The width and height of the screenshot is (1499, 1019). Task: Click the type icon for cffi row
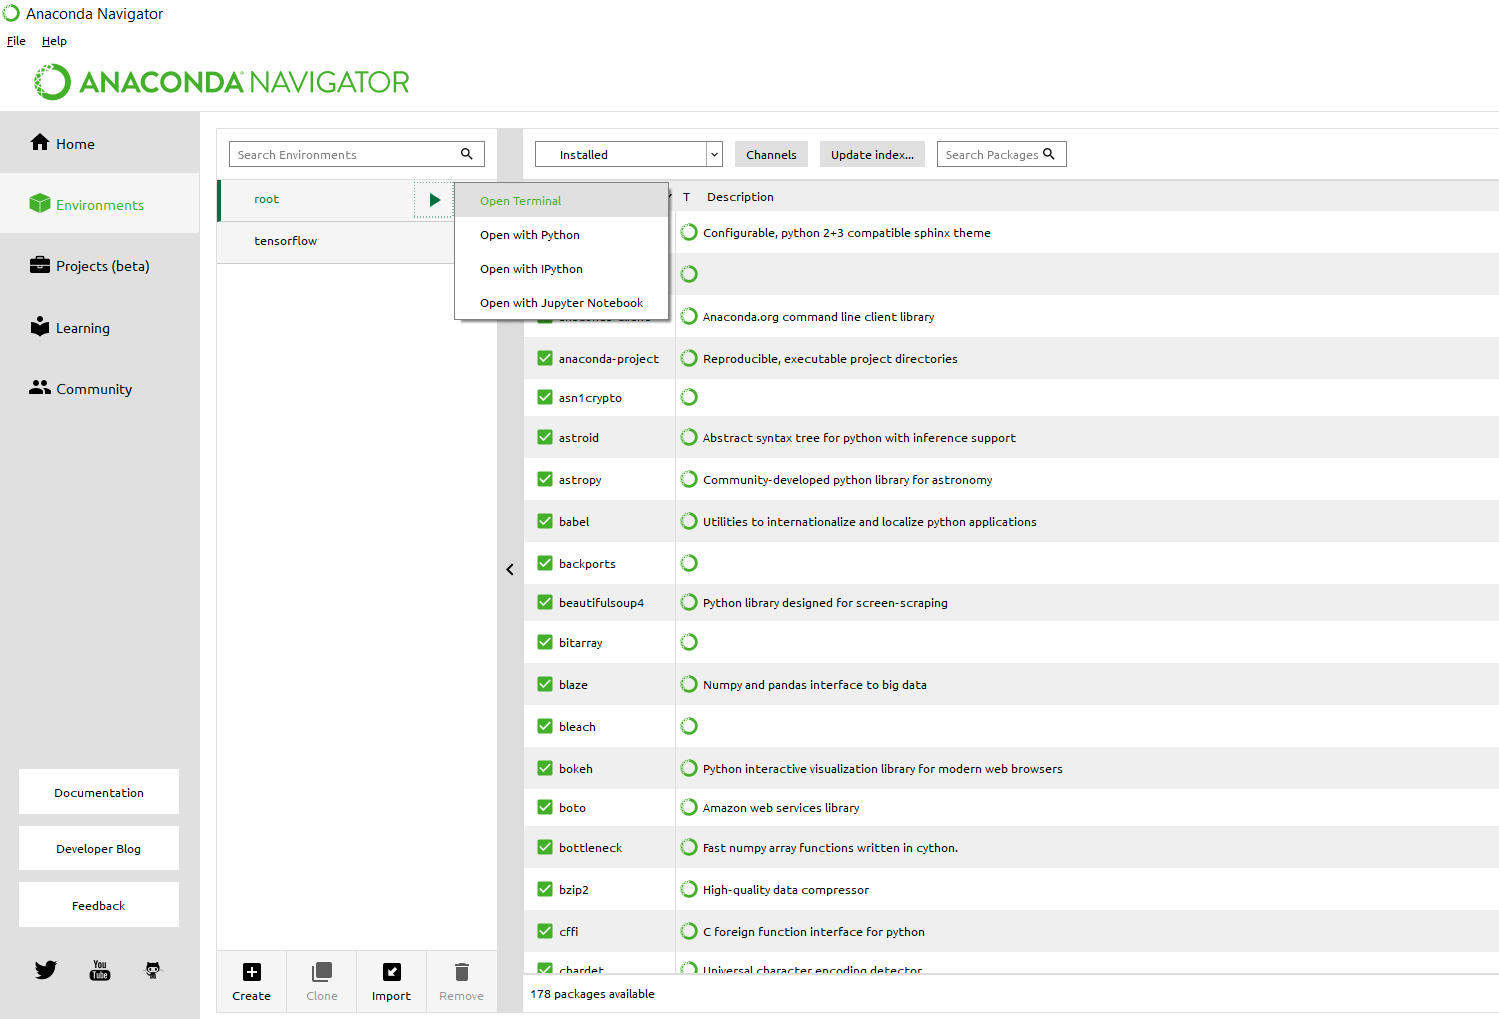click(689, 931)
